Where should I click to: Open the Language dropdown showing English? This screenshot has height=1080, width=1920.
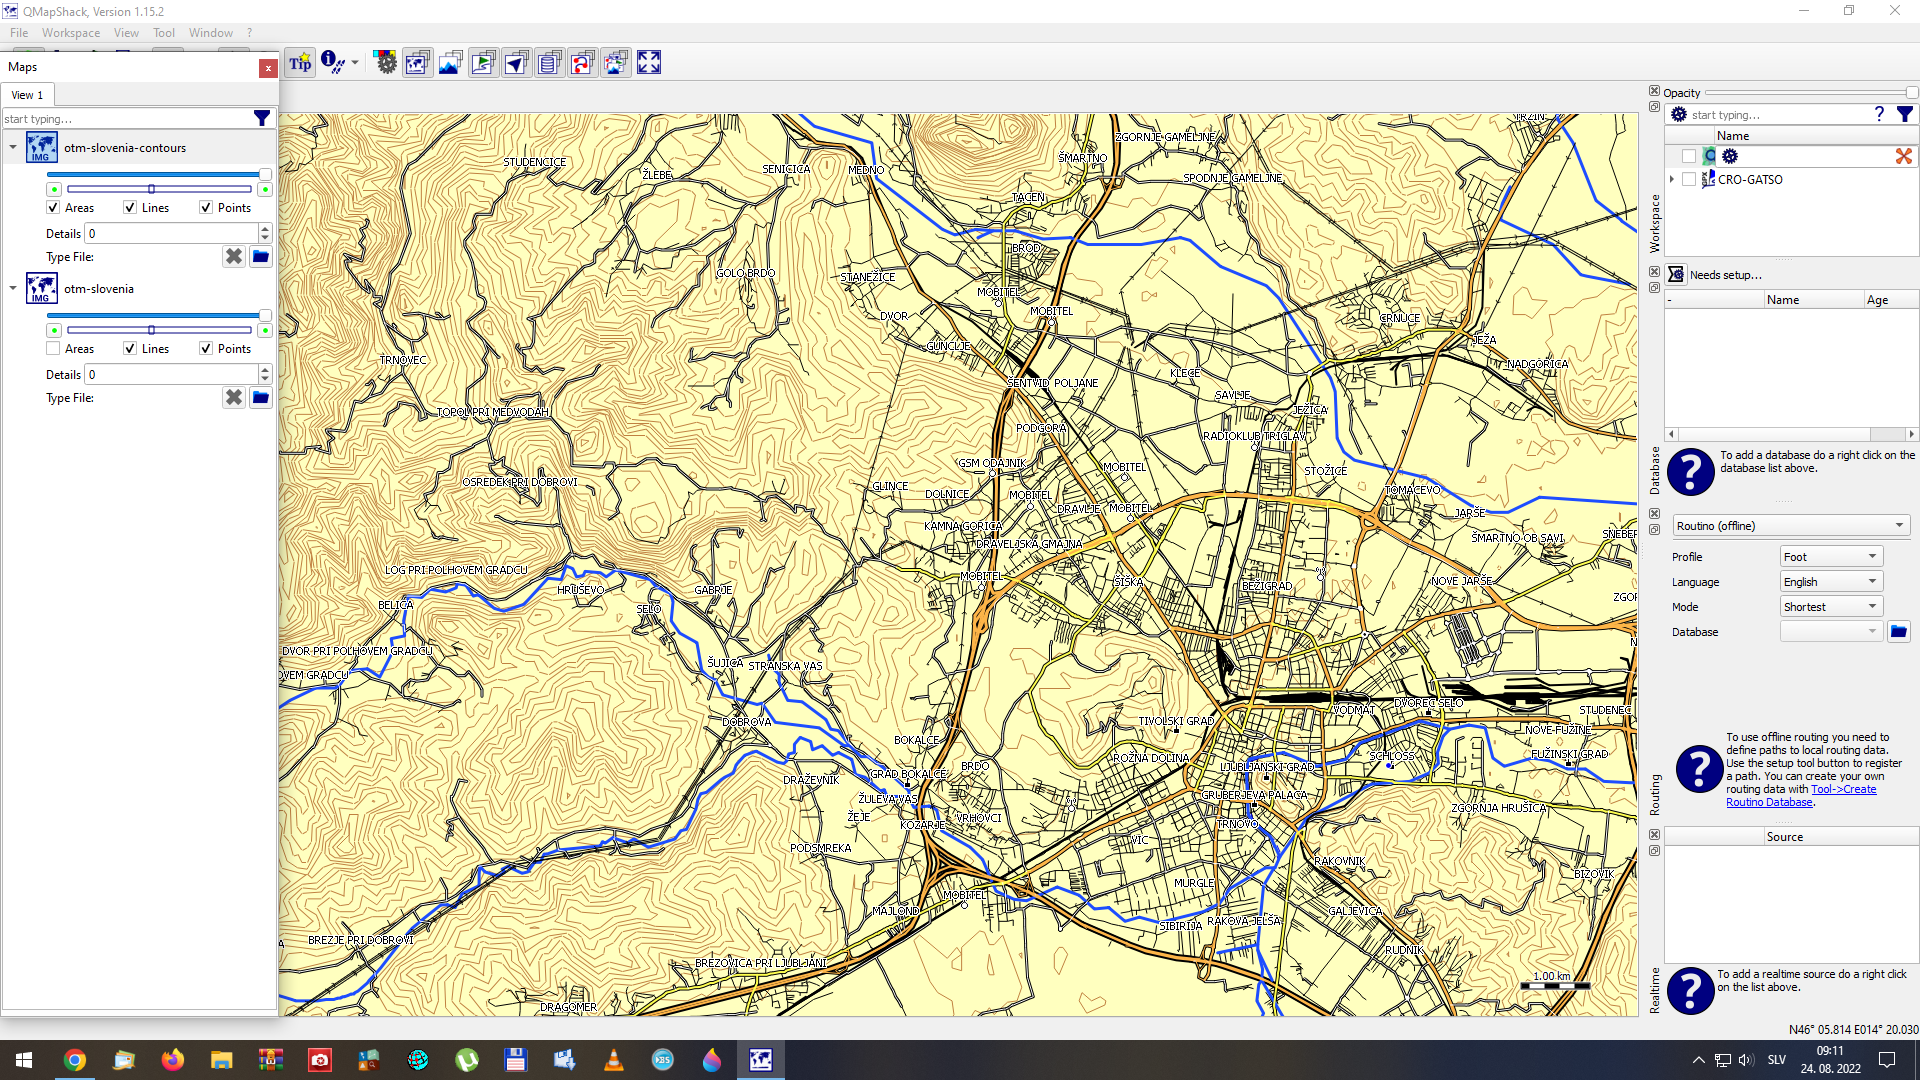coord(1831,582)
